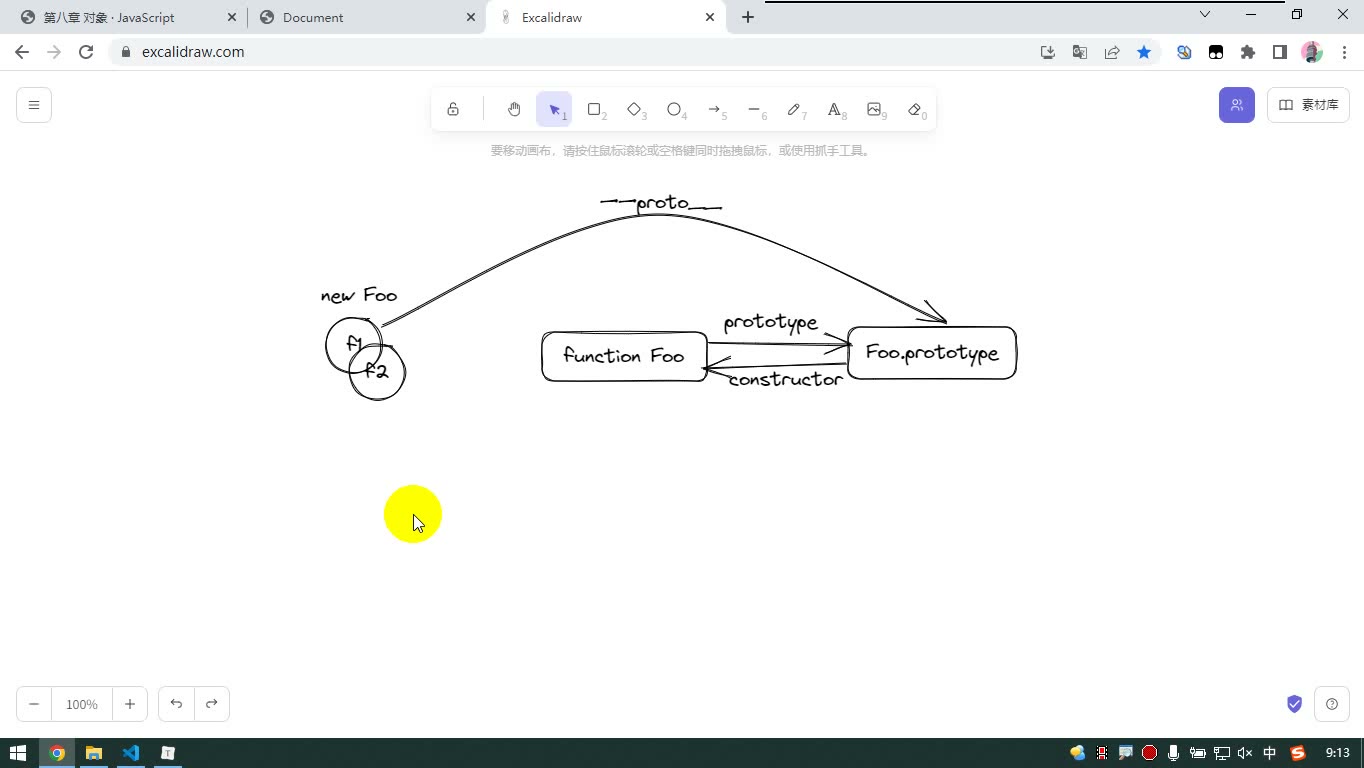This screenshot has height=768, width=1364.
Task: Zoom in with the plus button
Action: pyautogui.click(x=130, y=704)
